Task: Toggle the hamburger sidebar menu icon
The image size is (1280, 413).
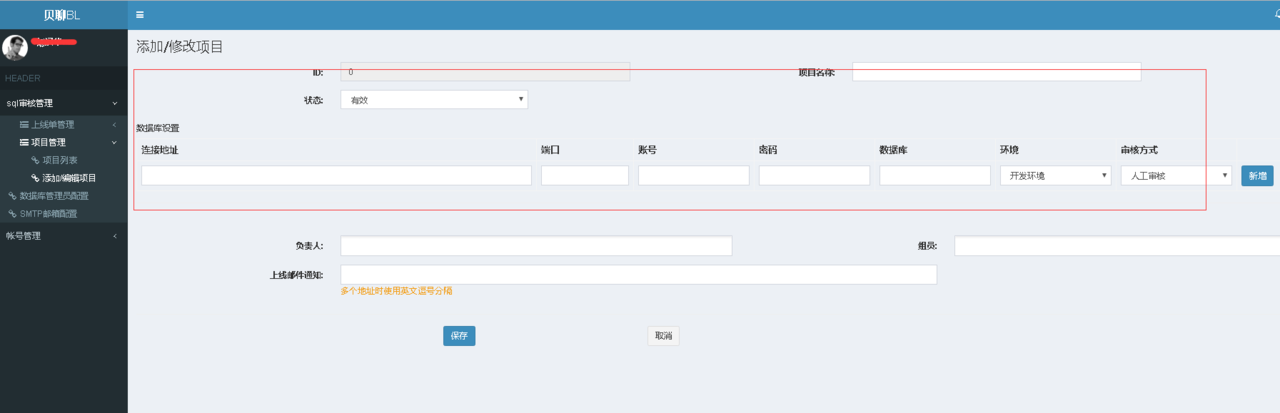Action: [140, 15]
